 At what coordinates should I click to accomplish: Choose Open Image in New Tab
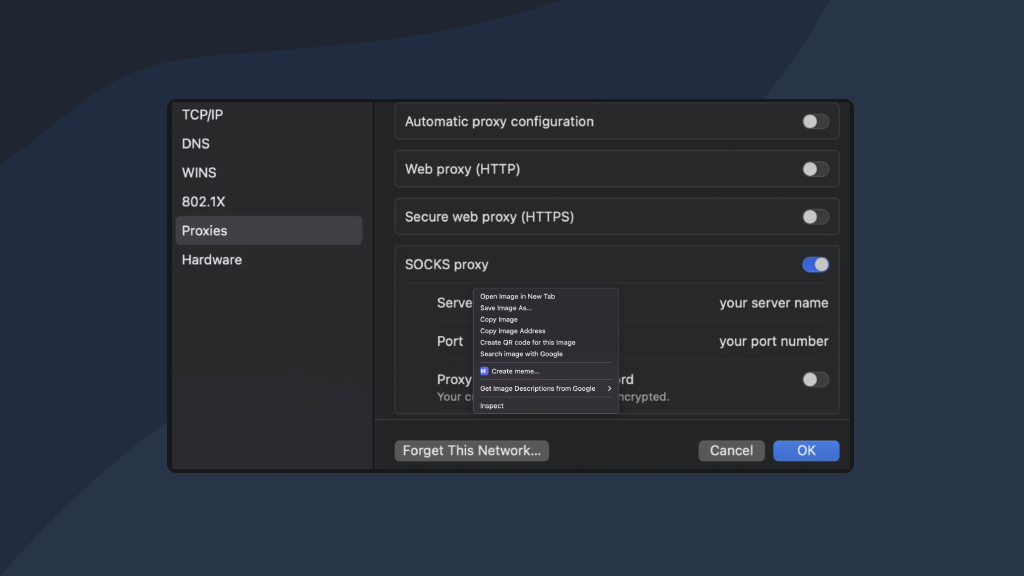pyautogui.click(x=517, y=296)
